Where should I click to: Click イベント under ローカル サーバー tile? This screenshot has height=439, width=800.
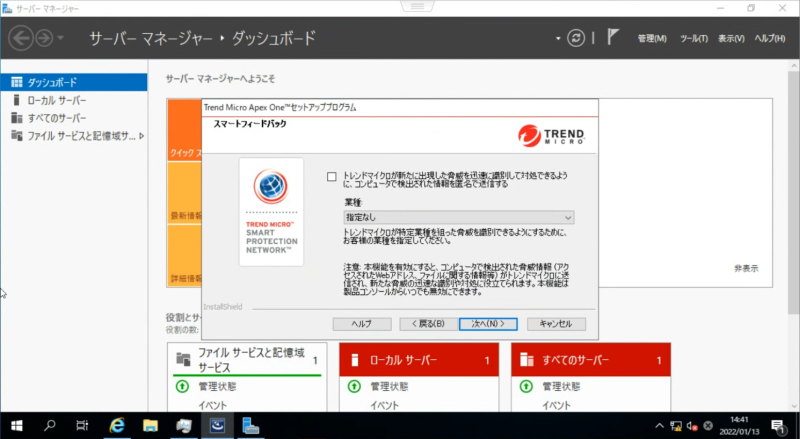[384, 405]
